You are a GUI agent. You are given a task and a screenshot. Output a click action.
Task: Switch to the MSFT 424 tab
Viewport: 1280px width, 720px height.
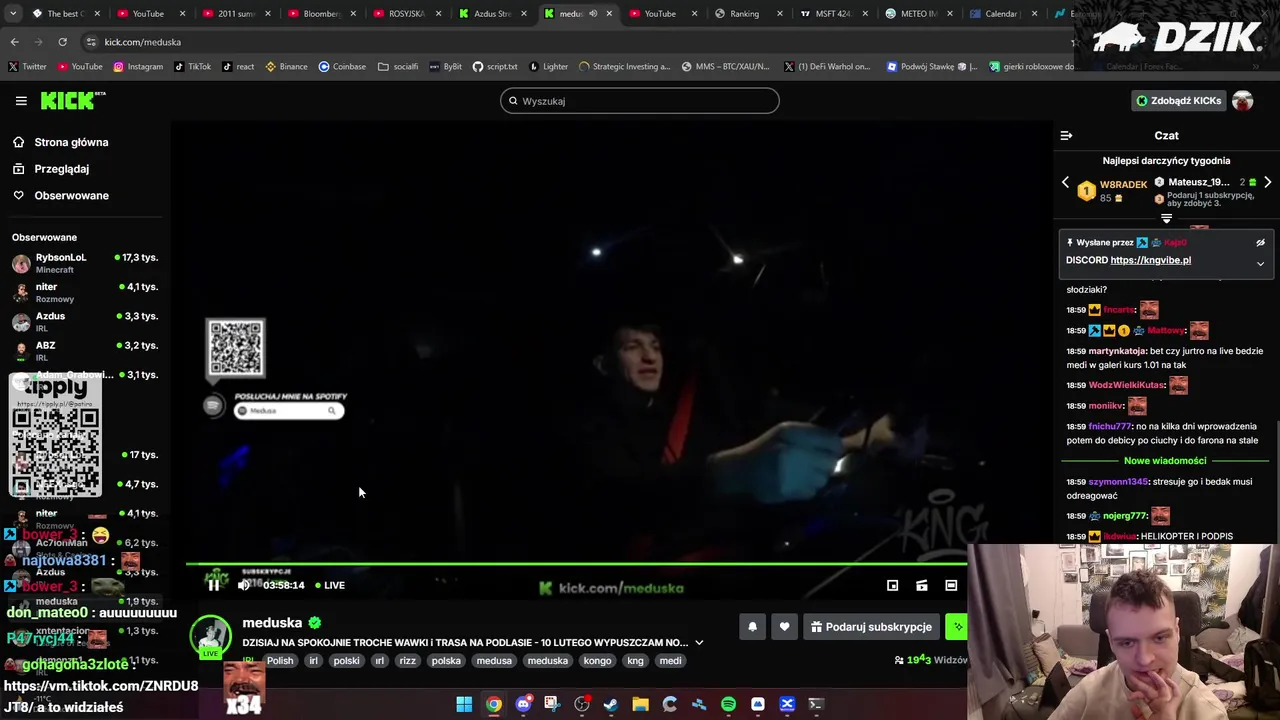pos(832,14)
